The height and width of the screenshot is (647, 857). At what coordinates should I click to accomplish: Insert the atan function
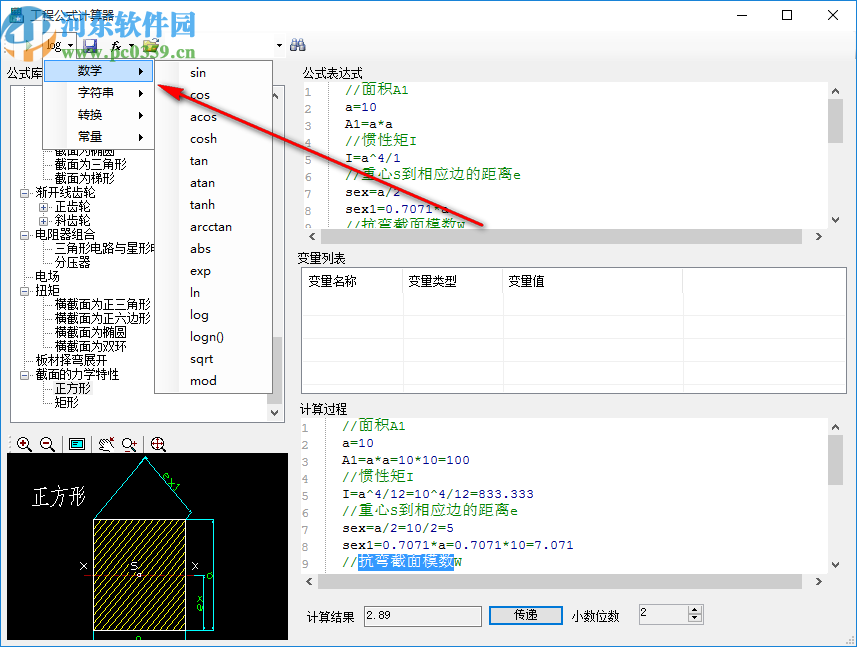point(214,183)
